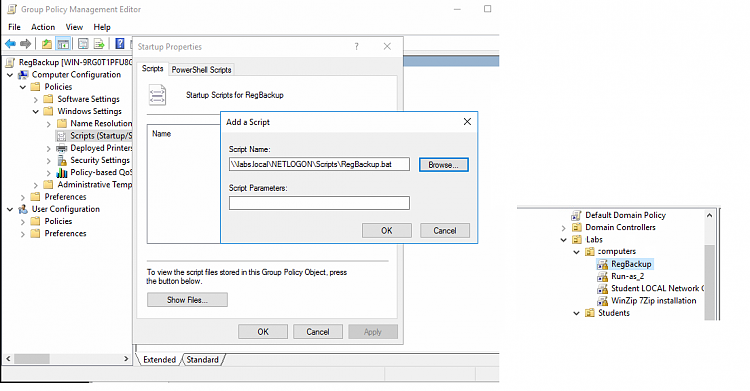Open the Help menu
Screen dimensions: 750x391
[x=102, y=27]
